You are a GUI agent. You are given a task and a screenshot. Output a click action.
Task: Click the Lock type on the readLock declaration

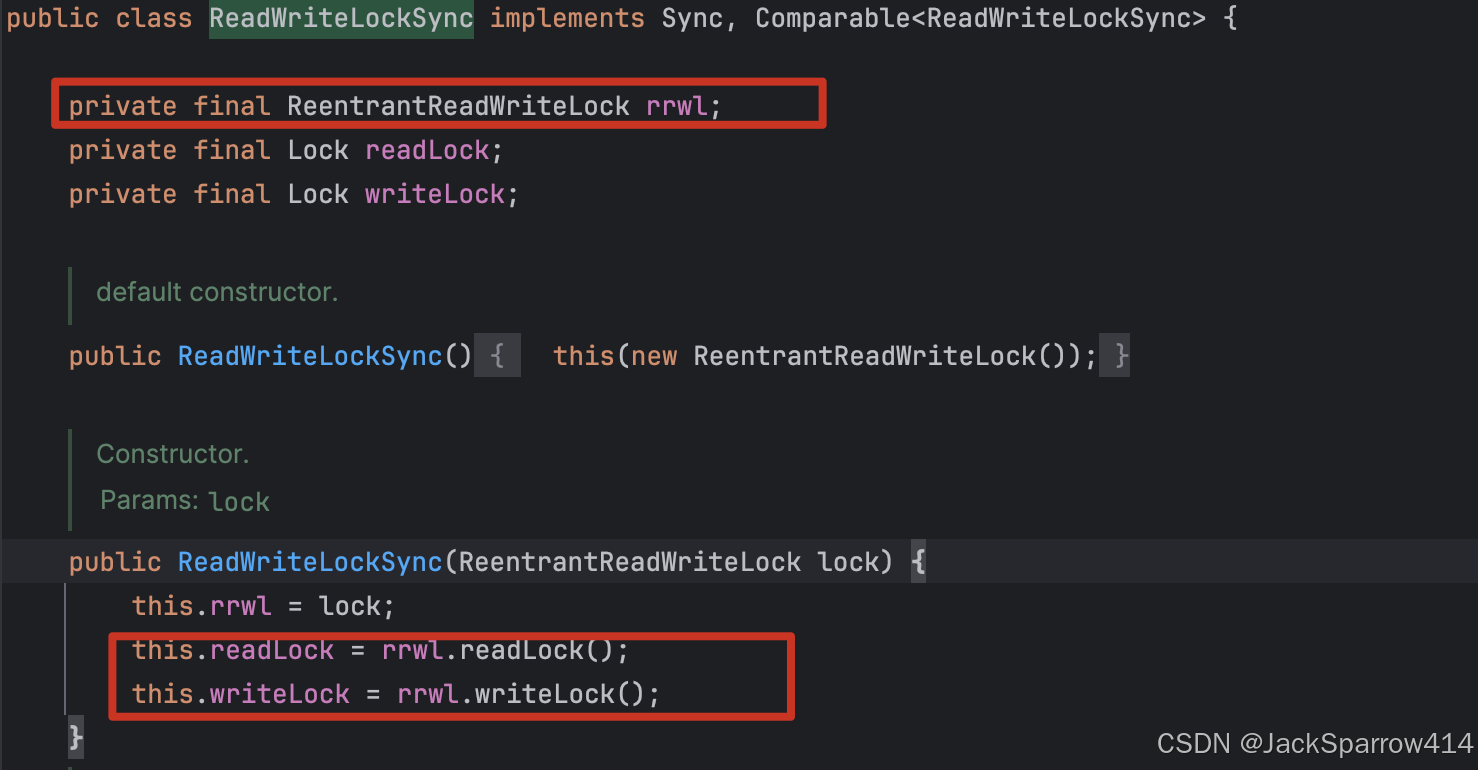(x=318, y=150)
